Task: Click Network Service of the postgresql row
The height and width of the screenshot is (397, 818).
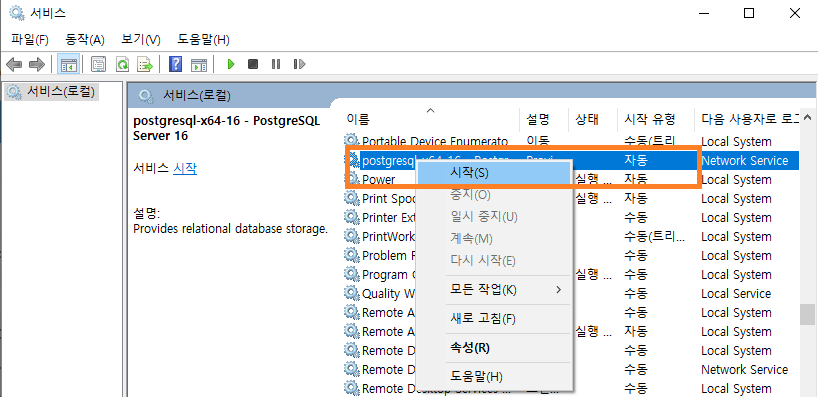Action: click(x=744, y=160)
